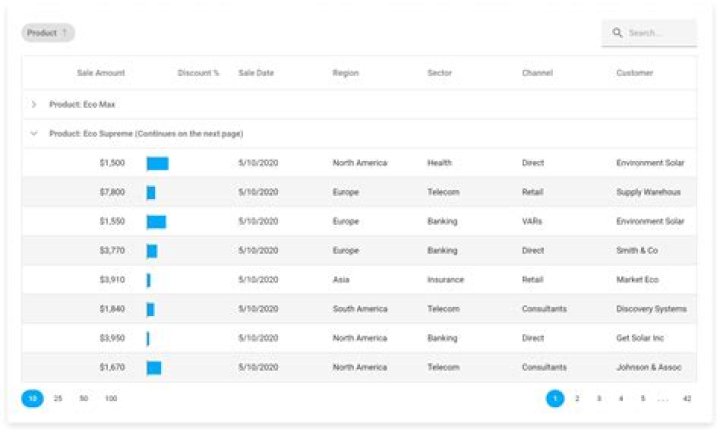The image size is (720, 433).
Task: Click the search magnifier icon
Action: [617, 33]
